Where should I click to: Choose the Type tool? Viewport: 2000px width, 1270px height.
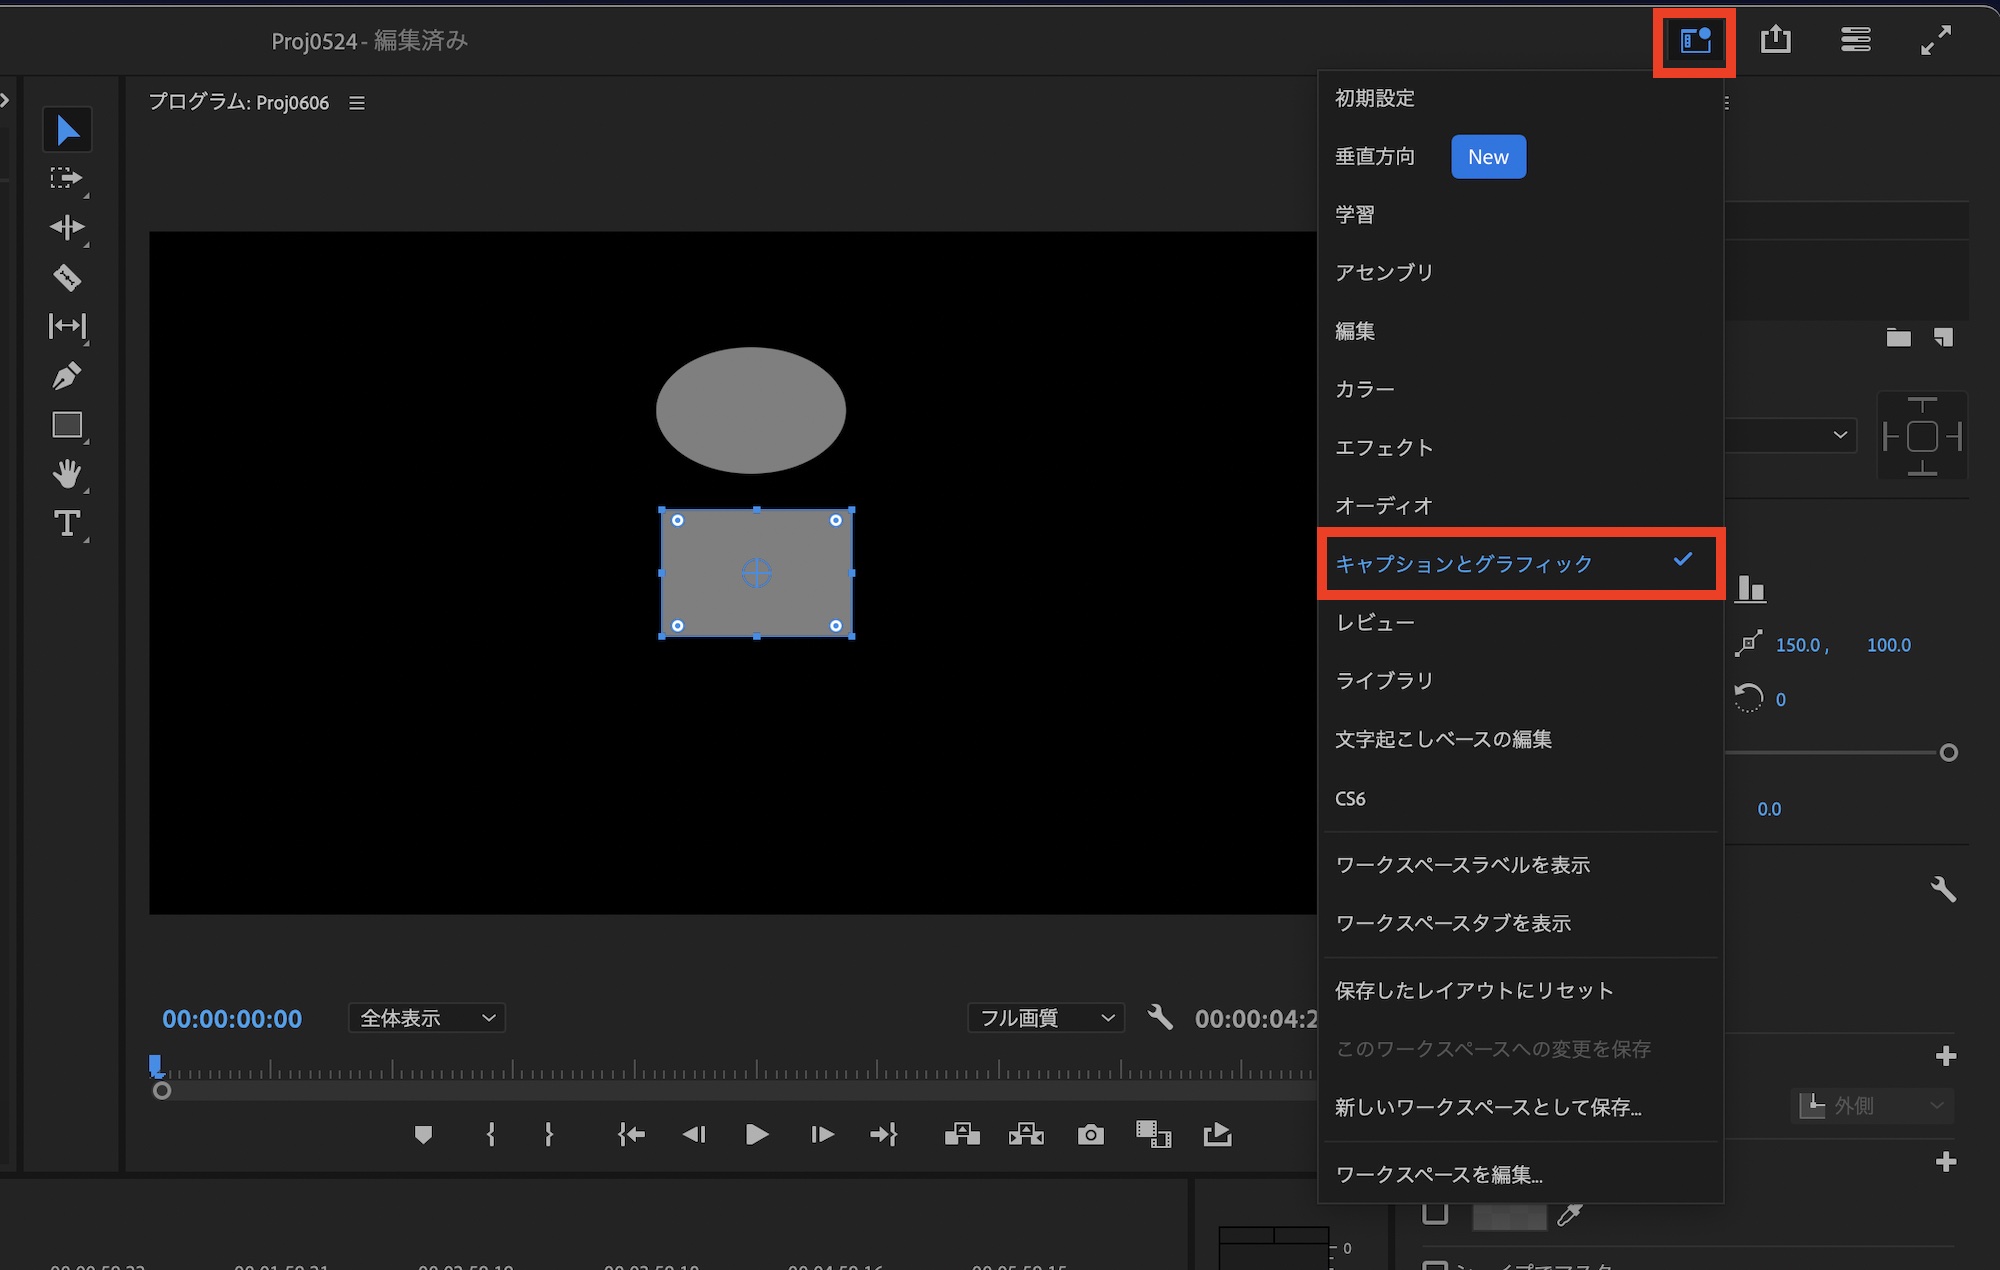pyautogui.click(x=67, y=523)
